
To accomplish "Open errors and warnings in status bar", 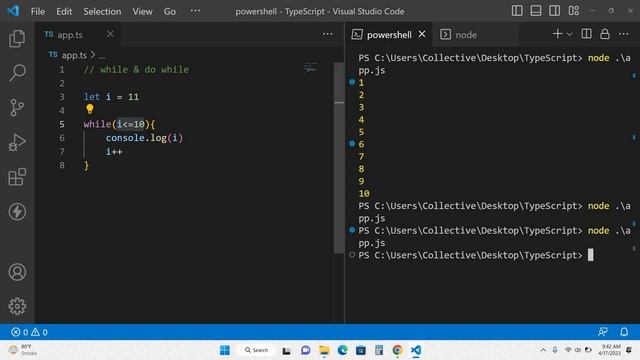I will (29, 332).
